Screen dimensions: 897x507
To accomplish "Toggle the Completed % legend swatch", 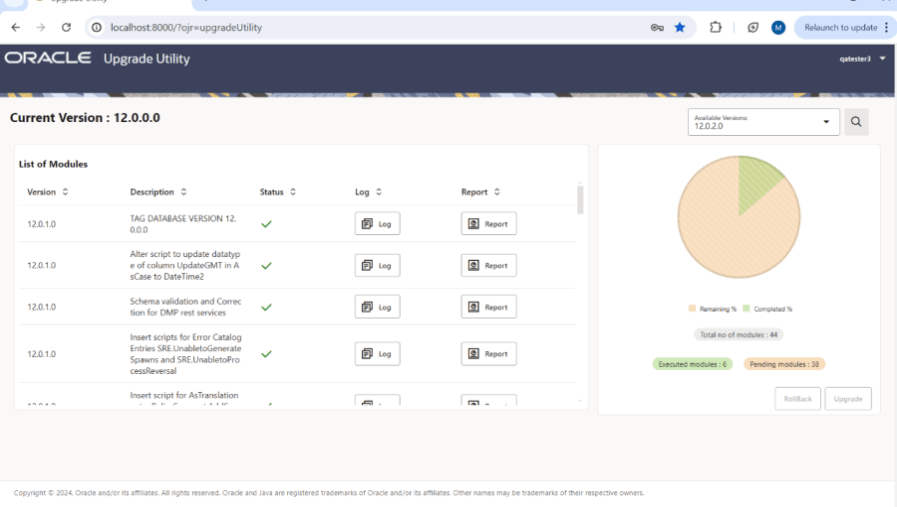I will (x=746, y=308).
